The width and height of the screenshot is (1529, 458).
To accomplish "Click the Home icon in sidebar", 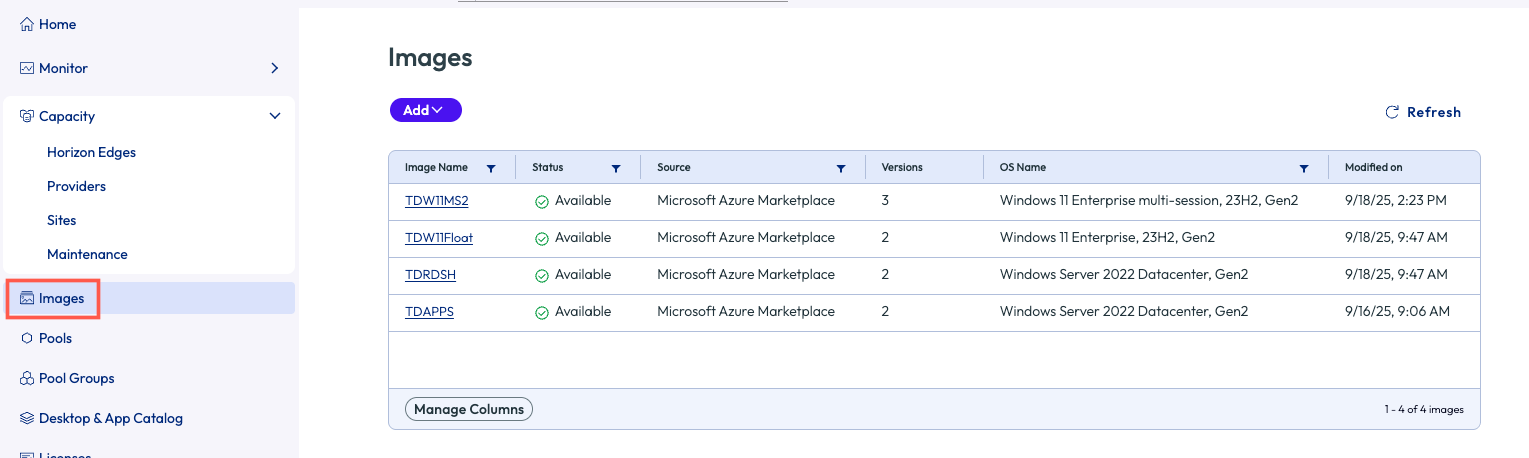I will point(27,24).
